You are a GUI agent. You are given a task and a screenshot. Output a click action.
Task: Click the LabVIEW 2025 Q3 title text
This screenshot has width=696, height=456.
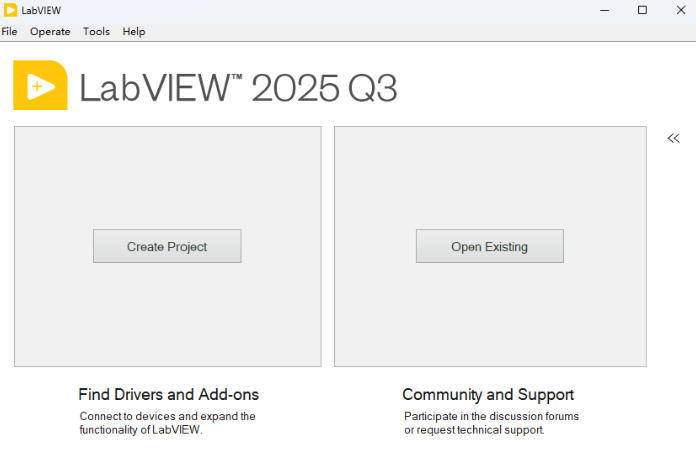[238, 88]
